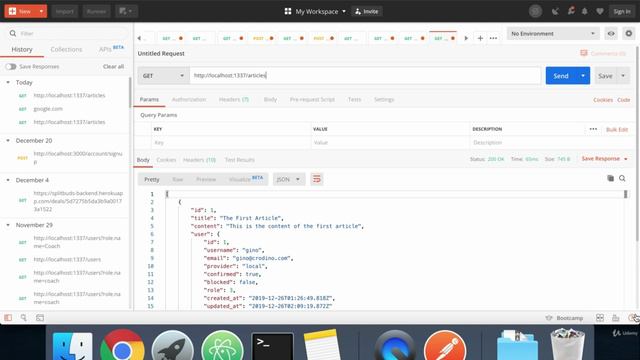Screen dimensions: 640x360
Task: Search the response with magnifier icon
Action: click(x=622, y=178)
